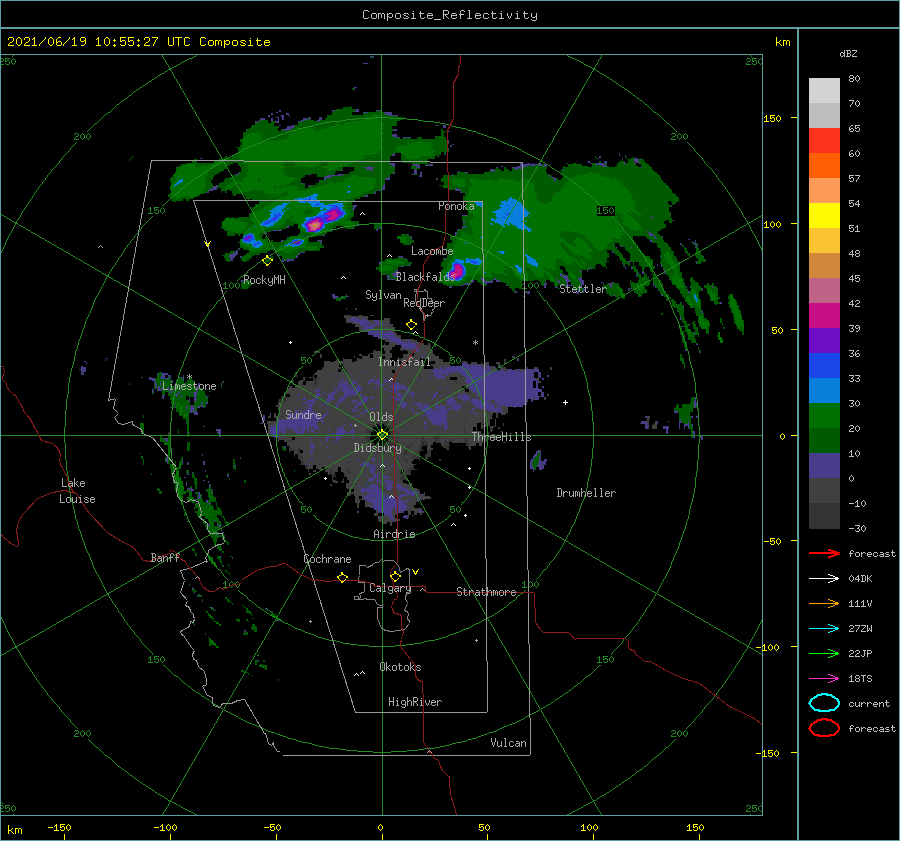Pick the bright blue 33–36 dBZ band
Image resolution: width=900 pixels, height=841 pixels.
pyautogui.click(x=824, y=366)
